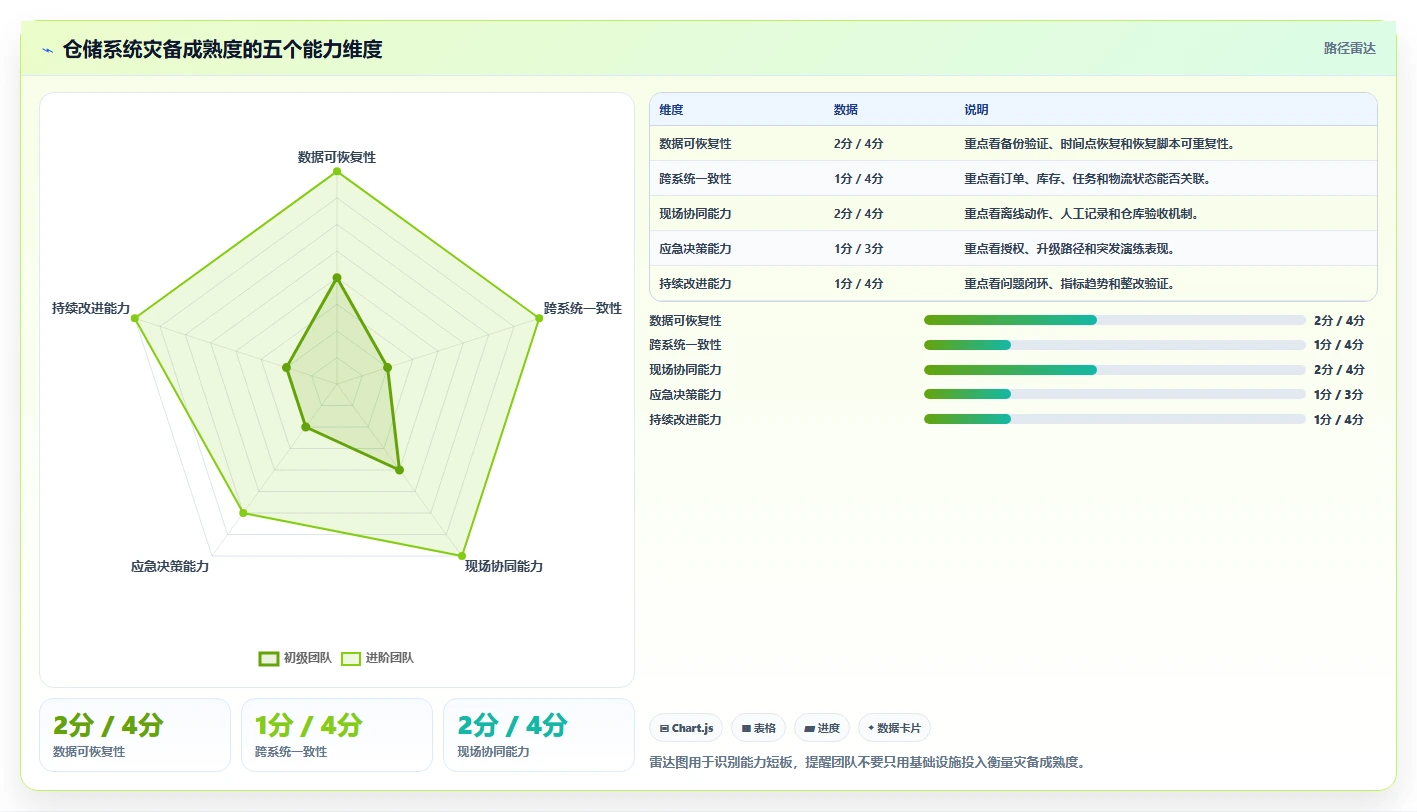Click the 跨系统一致性 radar axis label
1417x812 pixels.
(x=583, y=308)
